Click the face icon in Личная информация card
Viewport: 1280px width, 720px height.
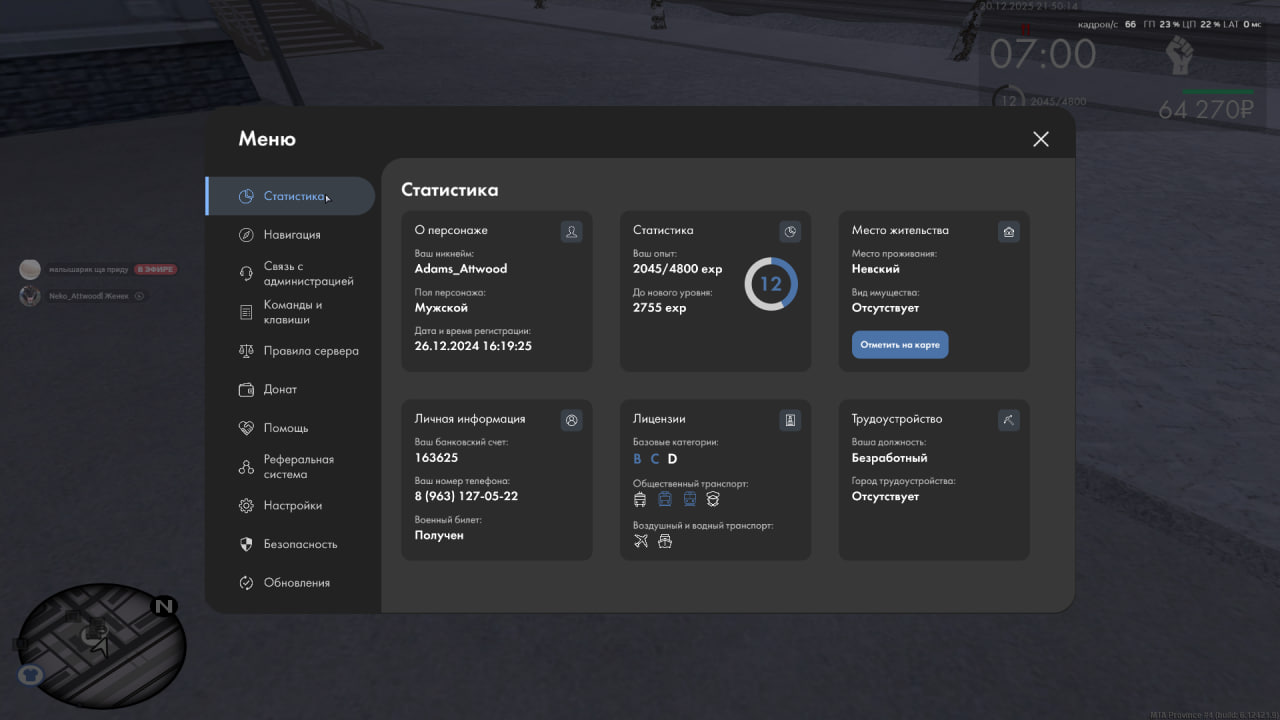tap(571, 421)
